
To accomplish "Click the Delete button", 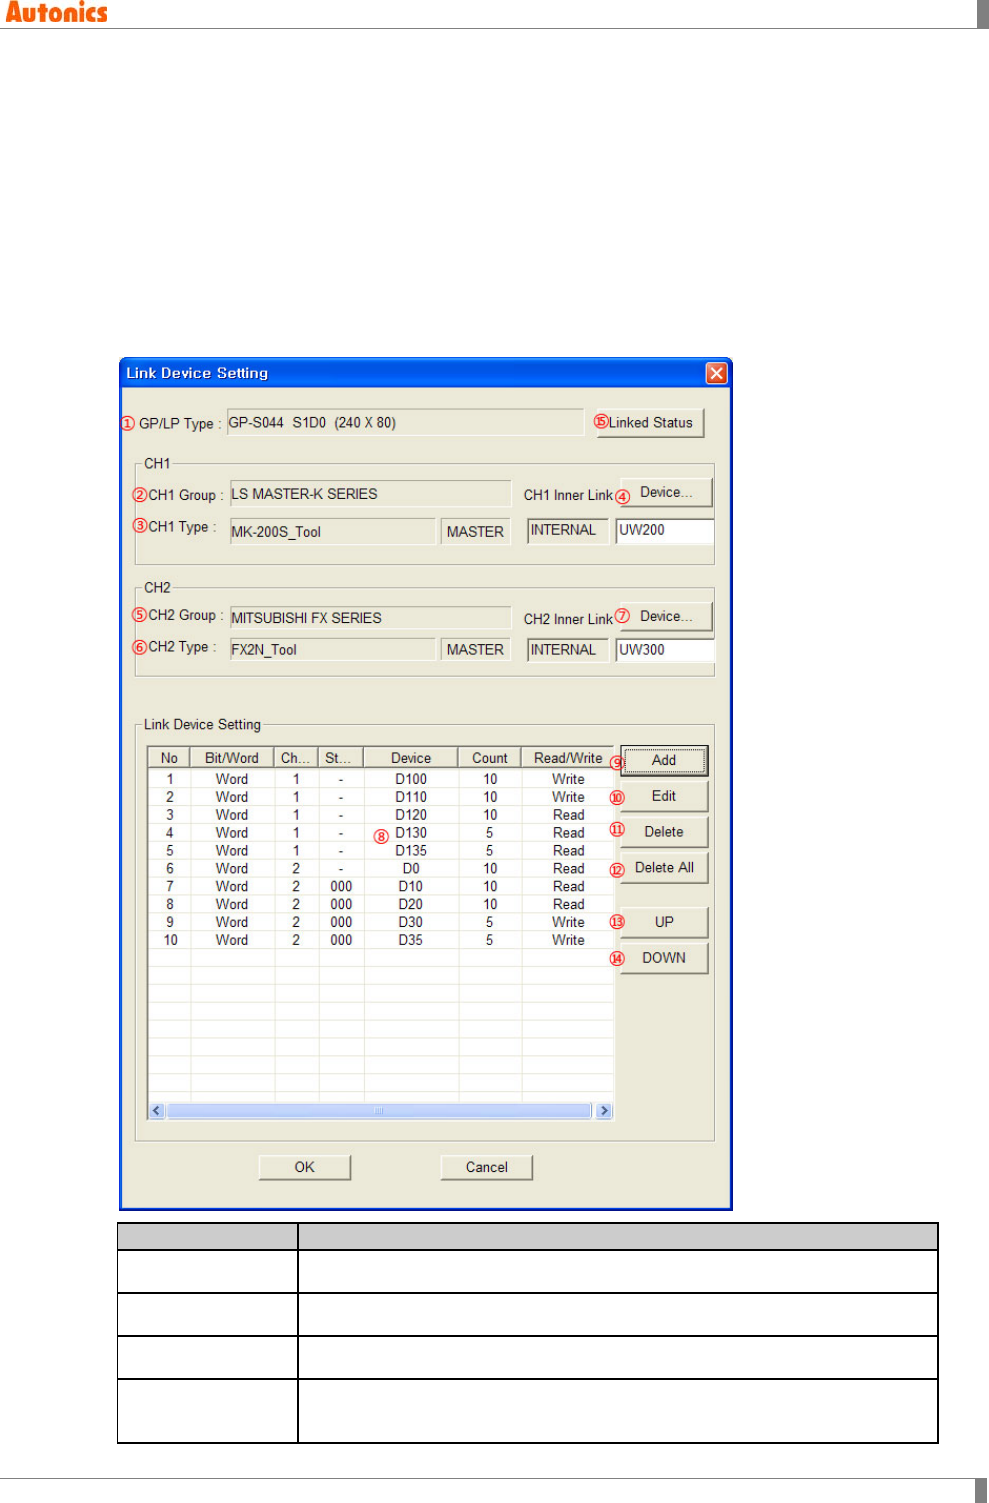I will (x=664, y=832).
